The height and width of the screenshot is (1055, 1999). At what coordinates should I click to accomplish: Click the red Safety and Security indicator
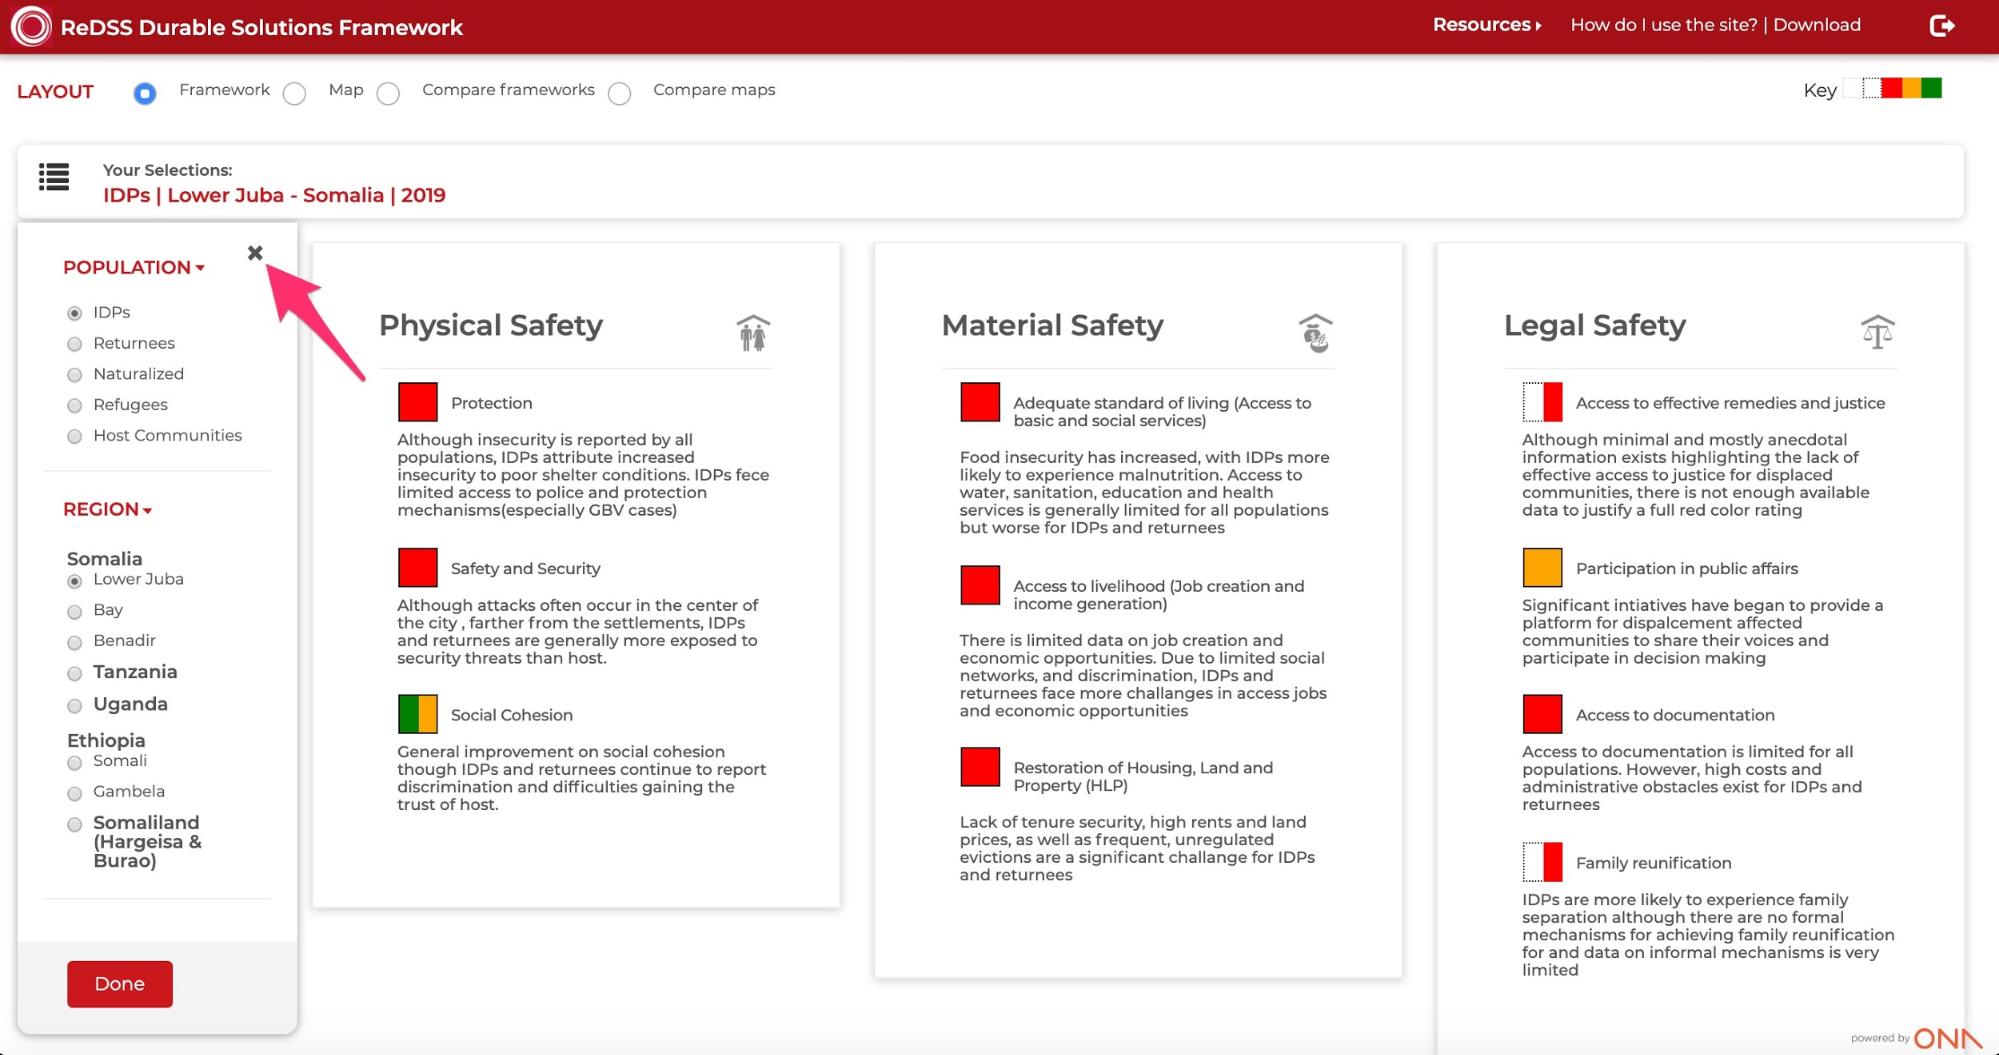(418, 567)
